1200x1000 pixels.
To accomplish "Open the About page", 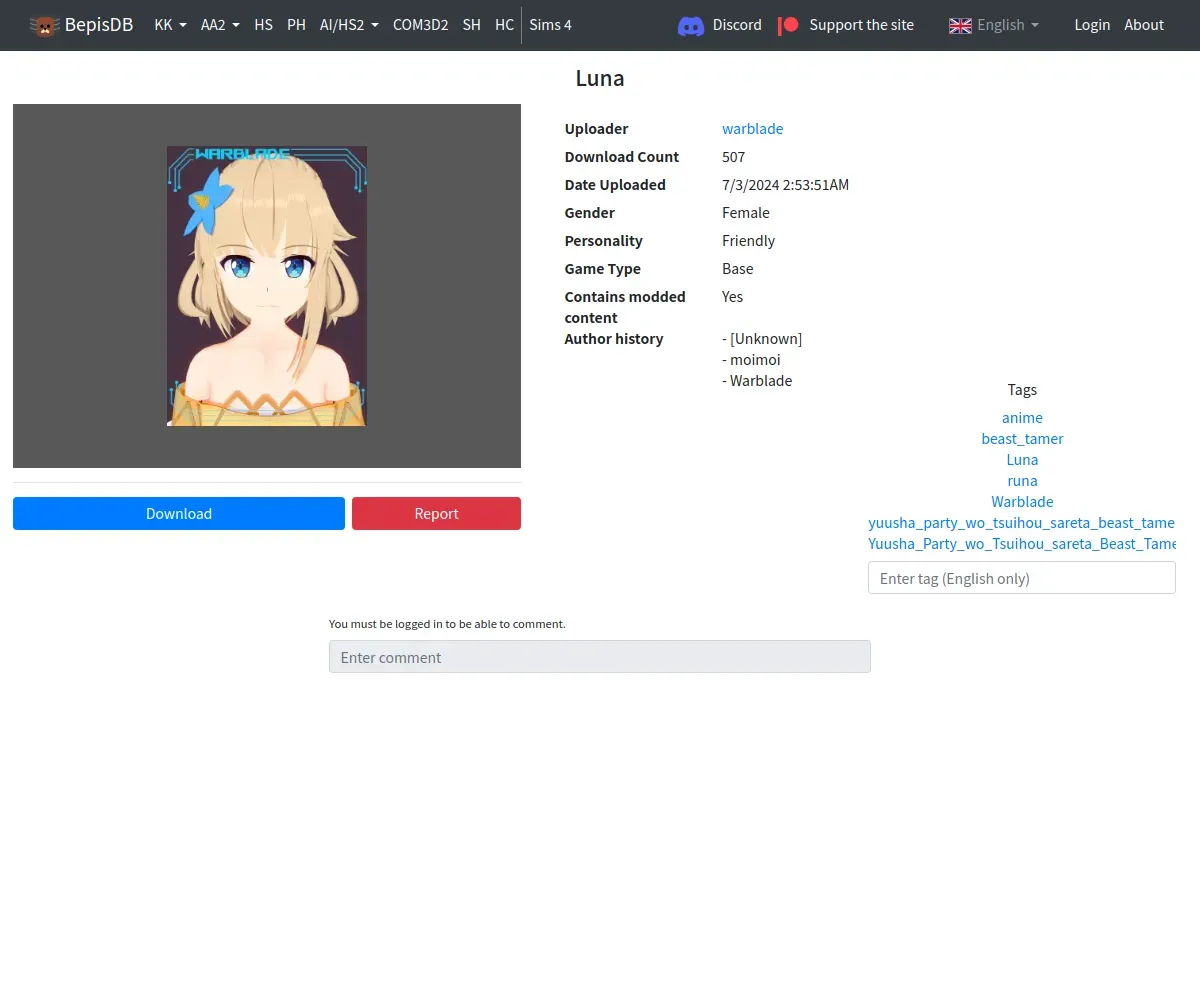I will (x=1144, y=25).
